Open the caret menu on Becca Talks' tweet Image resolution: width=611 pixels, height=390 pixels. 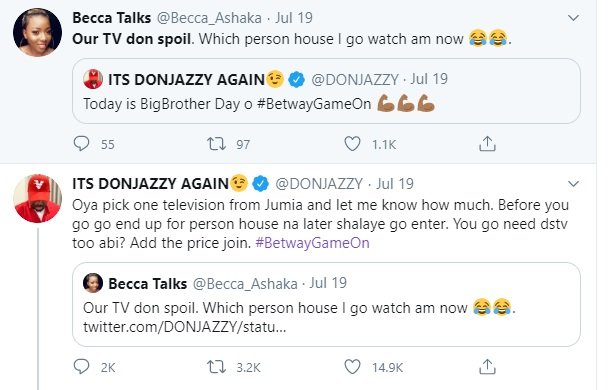[573, 18]
